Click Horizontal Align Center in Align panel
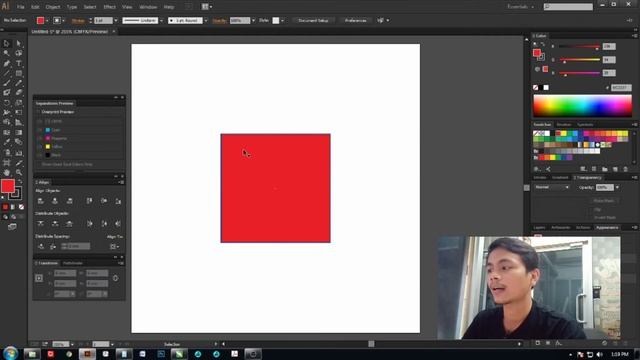 point(55,201)
